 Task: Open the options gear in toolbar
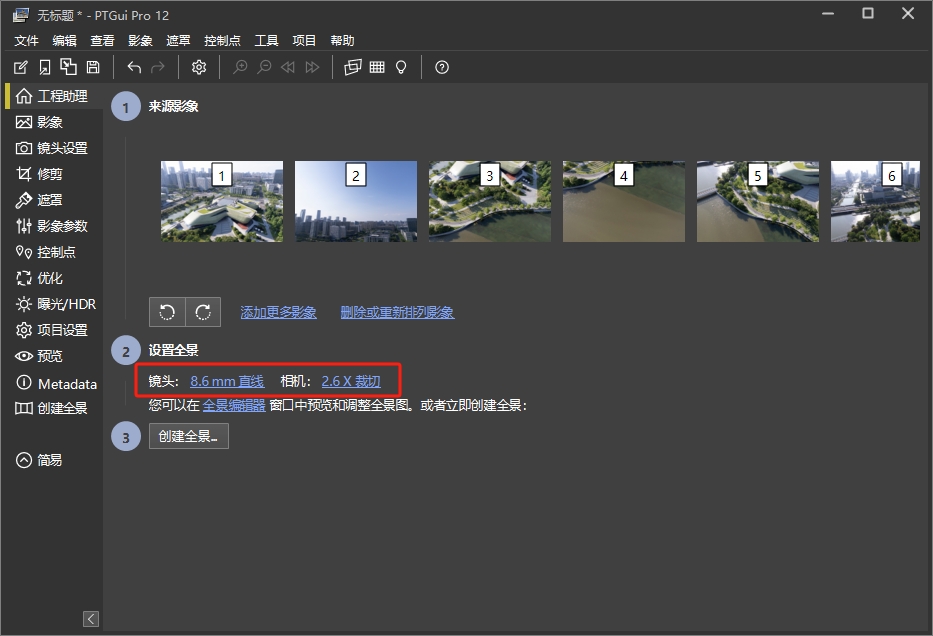pyautogui.click(x=199, y=67)
